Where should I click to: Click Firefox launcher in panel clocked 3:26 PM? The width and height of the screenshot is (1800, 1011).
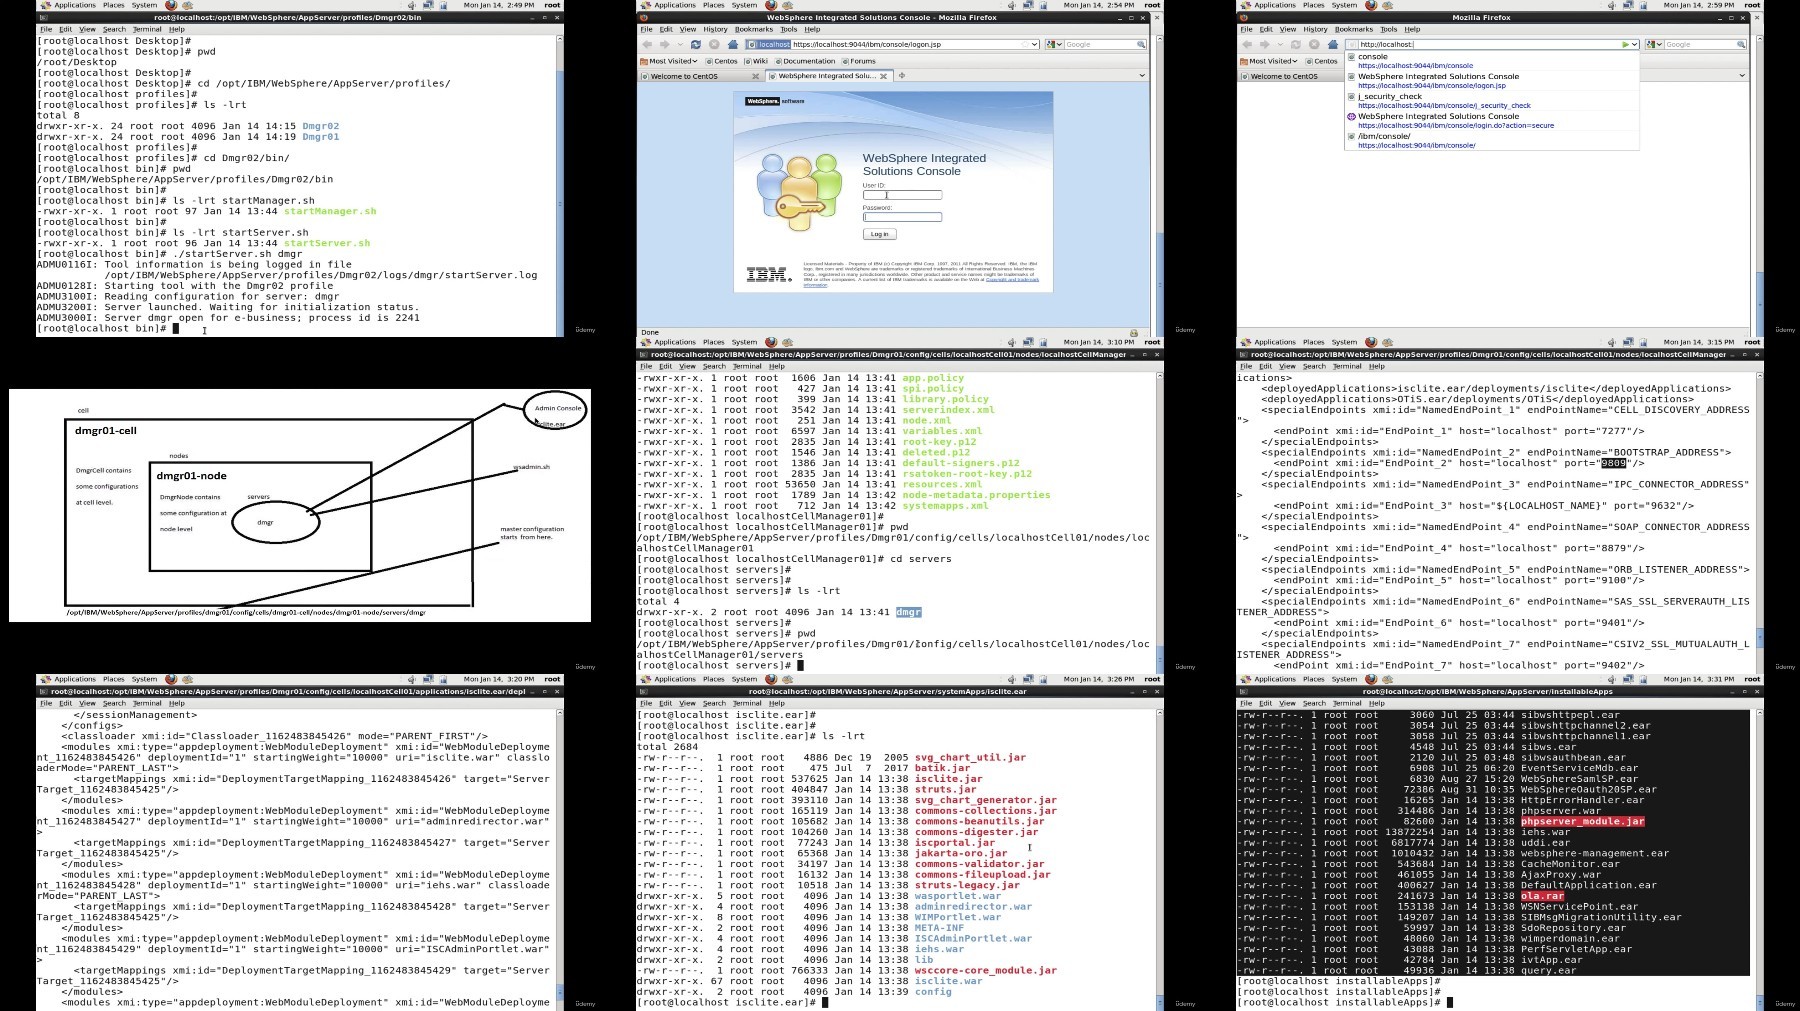click(771, 679)
